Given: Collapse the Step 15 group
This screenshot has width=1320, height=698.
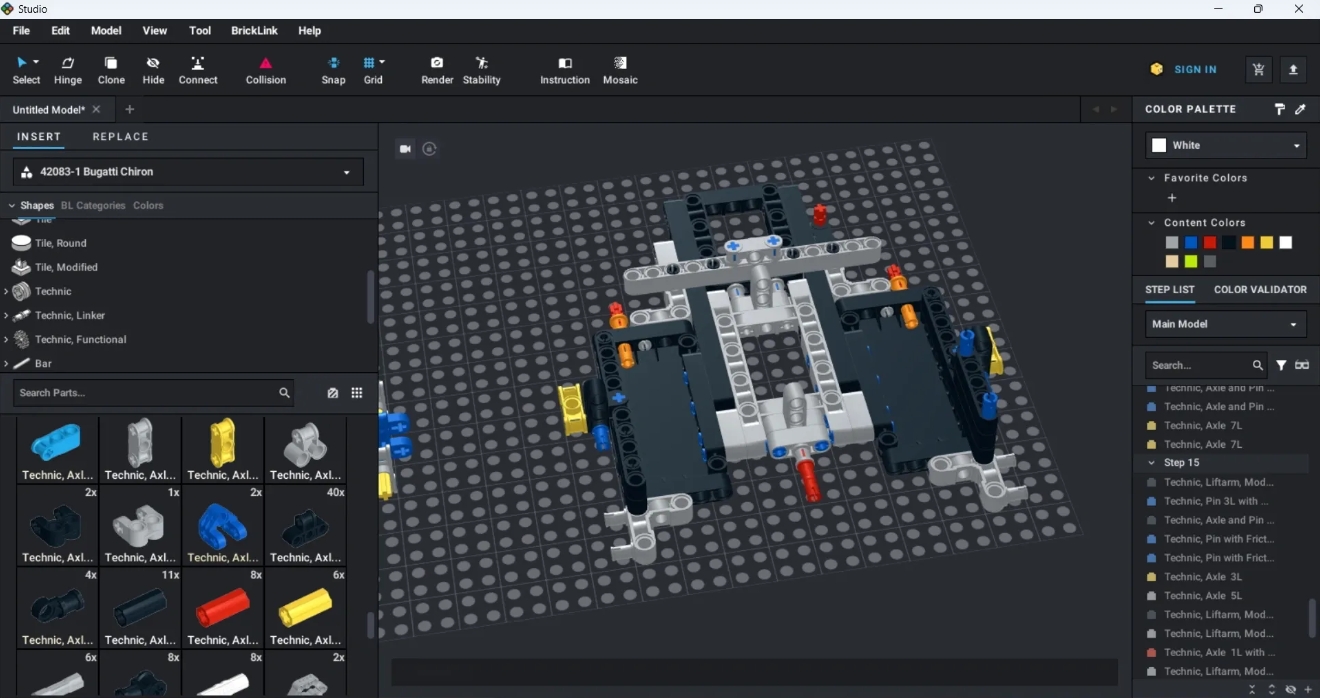Looking at the screenshot, I should click(1152, 463).
